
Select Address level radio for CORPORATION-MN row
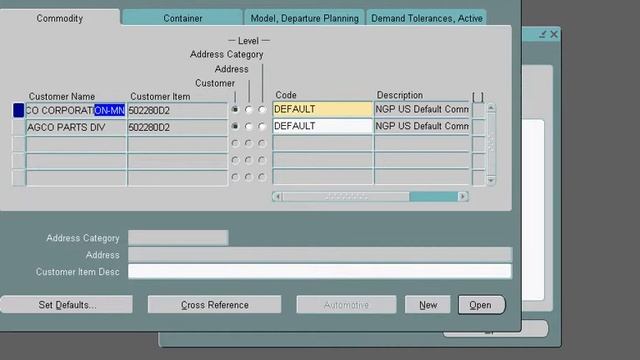pyautogui.click(x=249, y=109)
